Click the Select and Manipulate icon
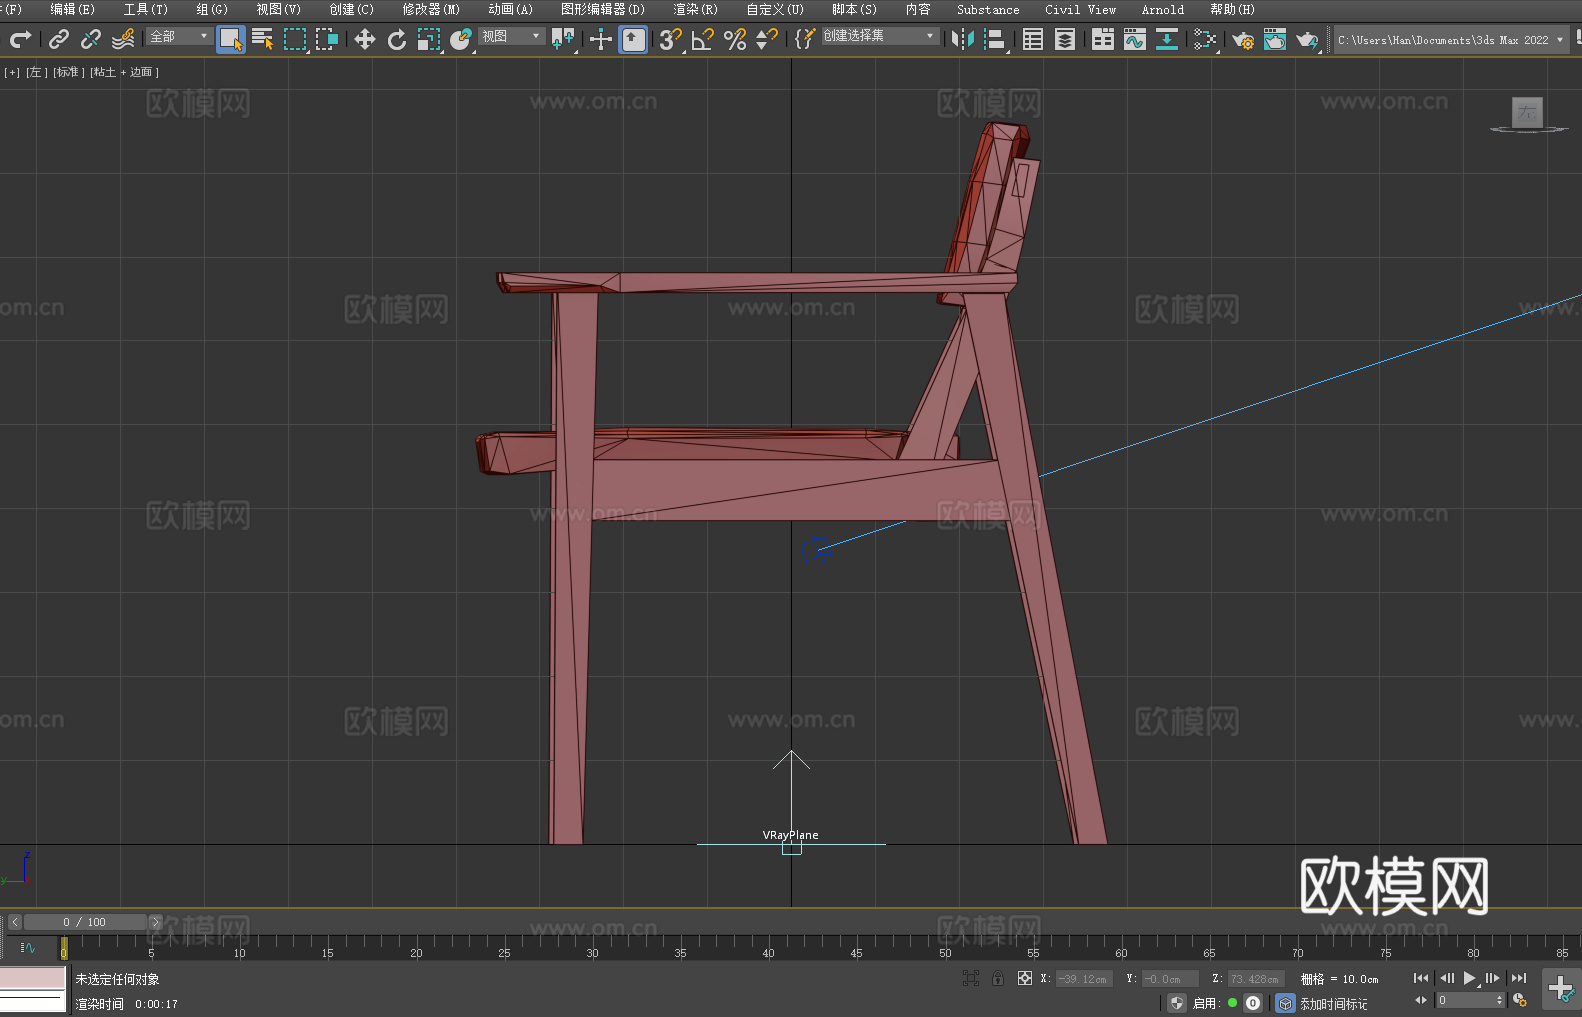1582x1017 pixels. tap(601, 39)
